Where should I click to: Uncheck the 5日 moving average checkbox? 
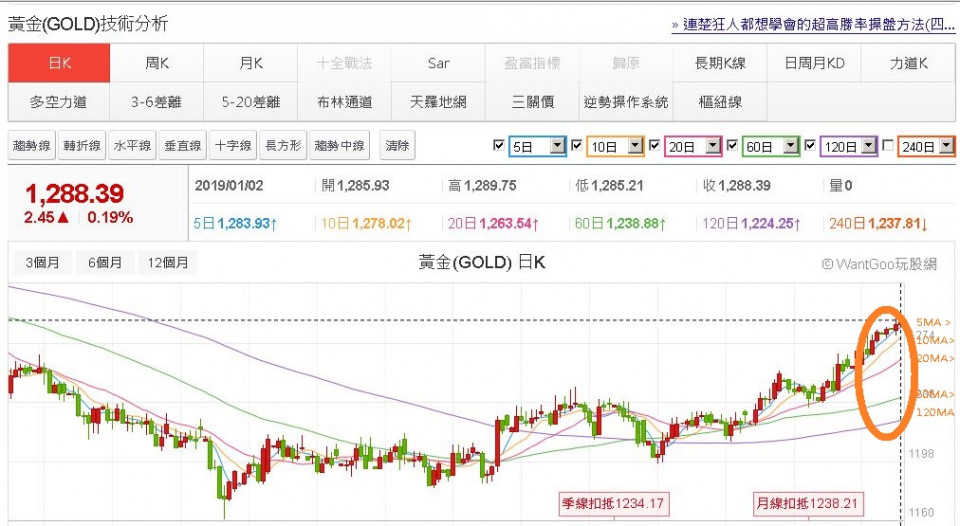tap(499, 146)
